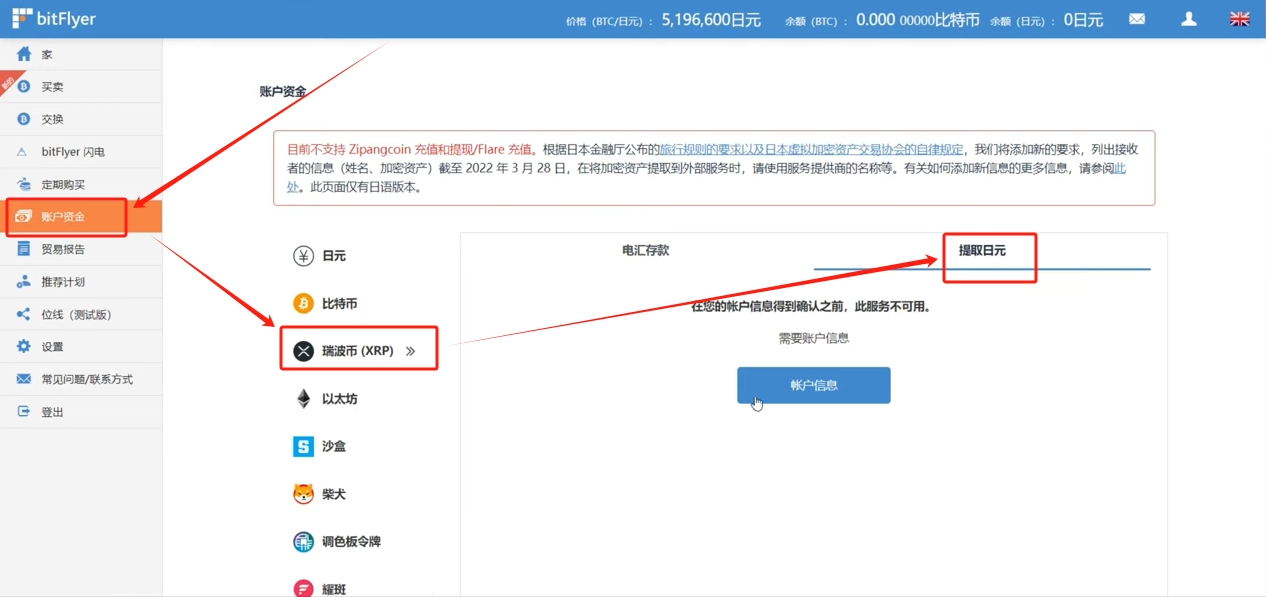Open 设置 in the sidebar

point(81,346)
